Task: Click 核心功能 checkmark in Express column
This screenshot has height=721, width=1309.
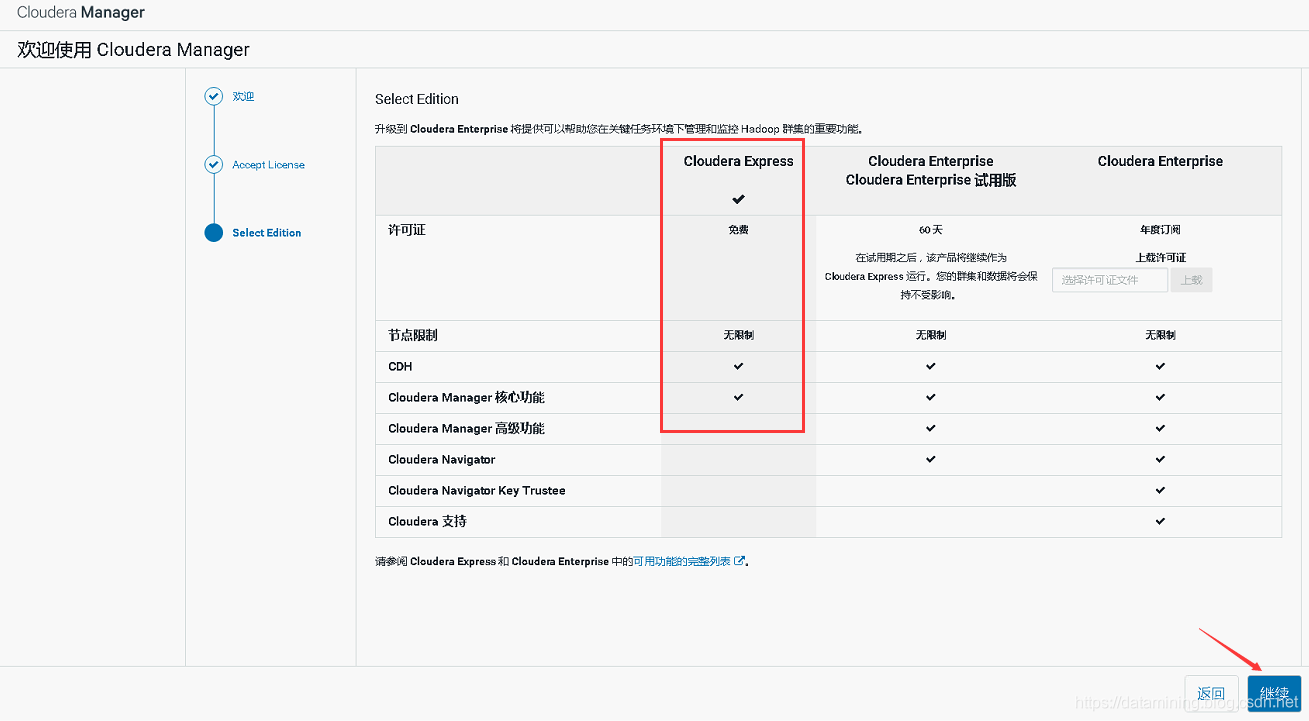Action: pyautogui.click(x=738, y=397)
